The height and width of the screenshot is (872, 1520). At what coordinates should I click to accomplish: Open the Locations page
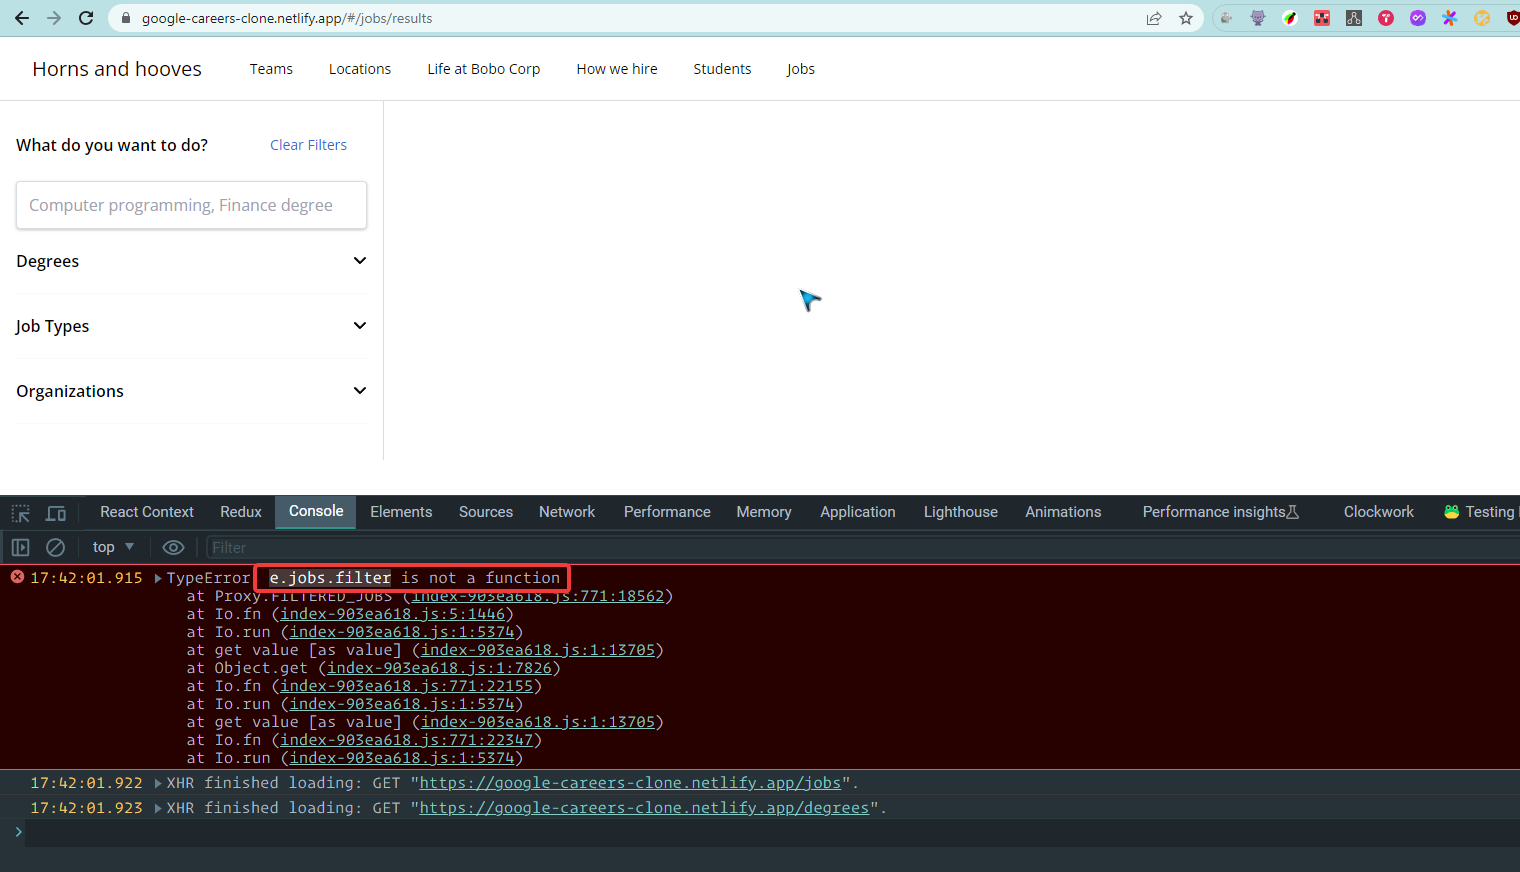(x=360, y=69)
